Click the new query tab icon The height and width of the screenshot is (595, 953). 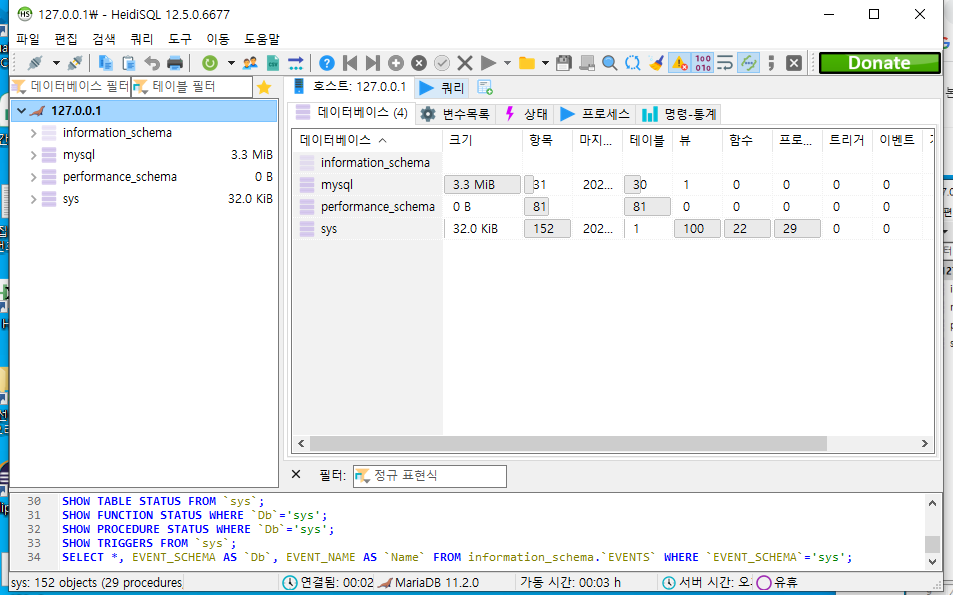[x=484, y=88]
